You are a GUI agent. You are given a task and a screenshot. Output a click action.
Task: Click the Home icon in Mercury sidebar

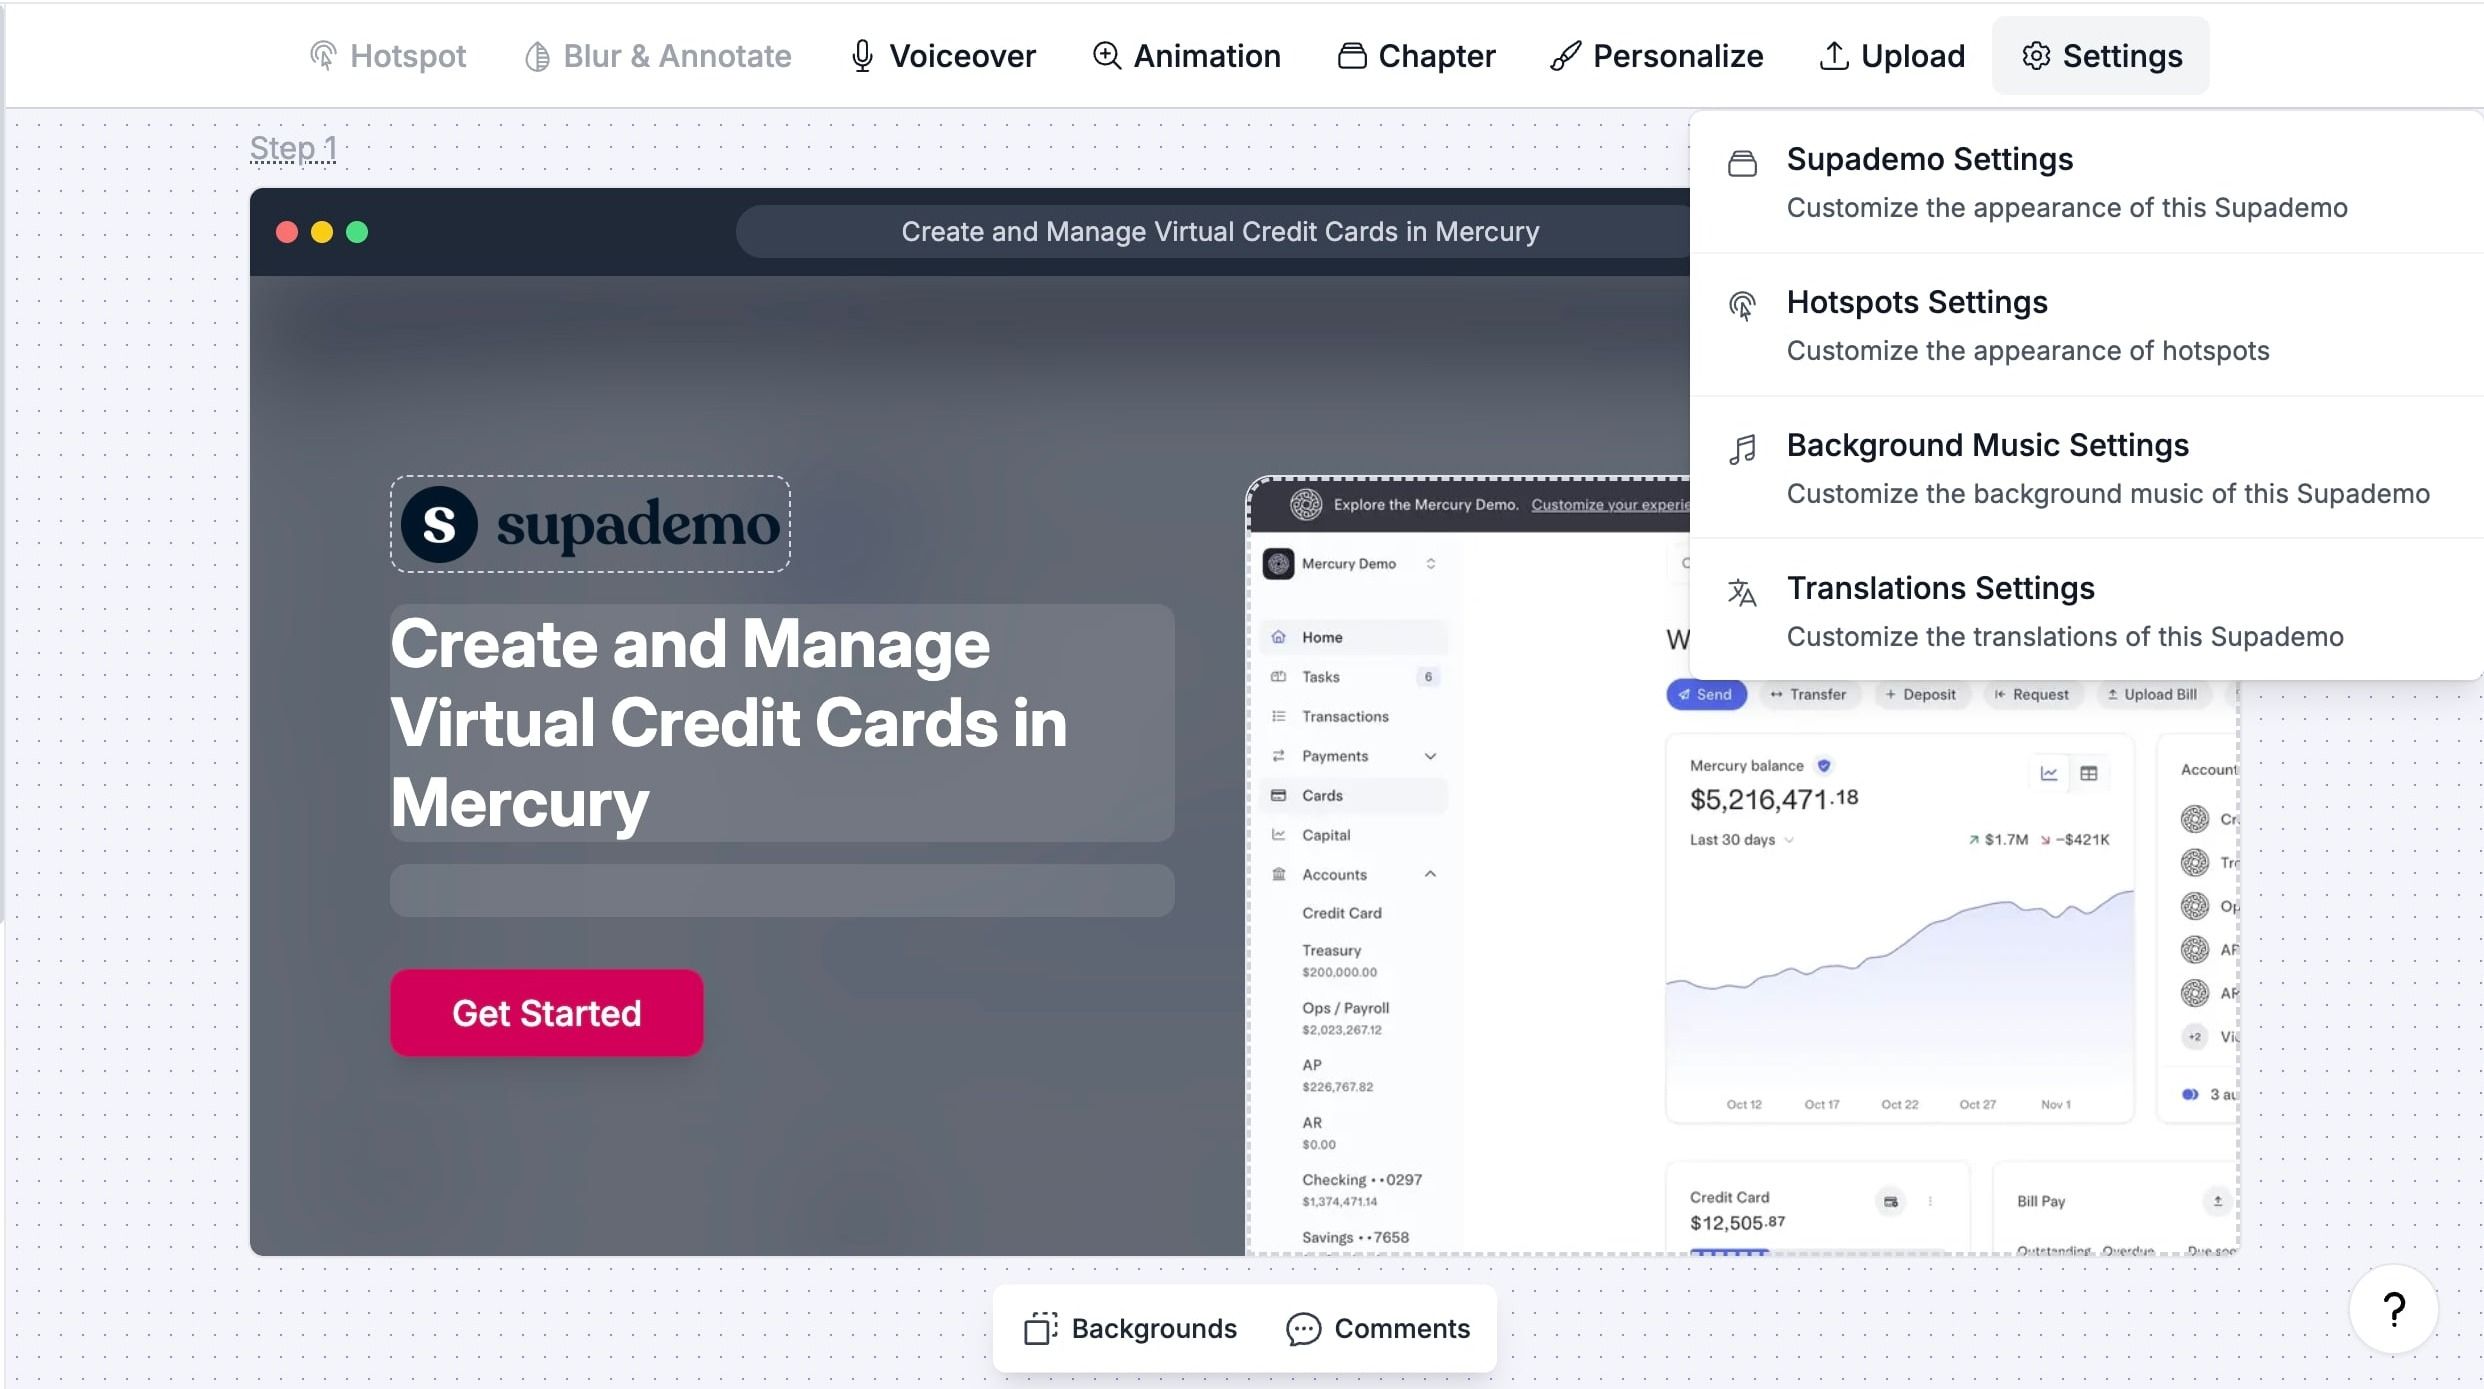coord(1278,637)
